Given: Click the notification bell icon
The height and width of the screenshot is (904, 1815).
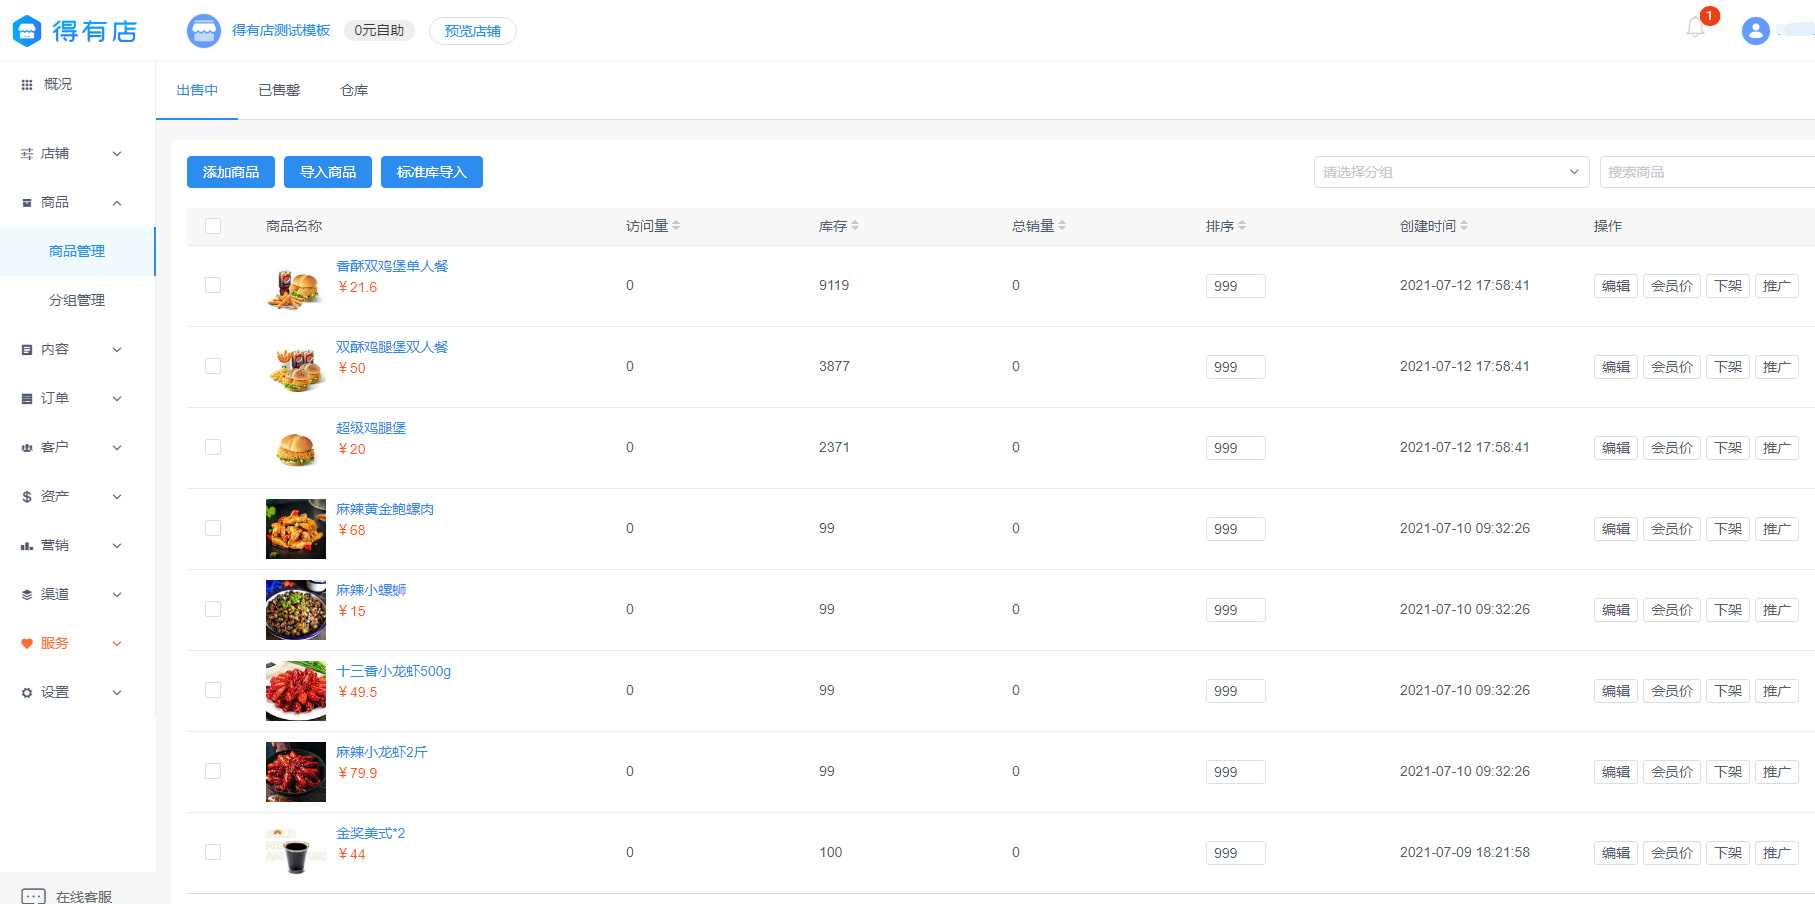Looking at the screenshot, I should [1695, 28].
